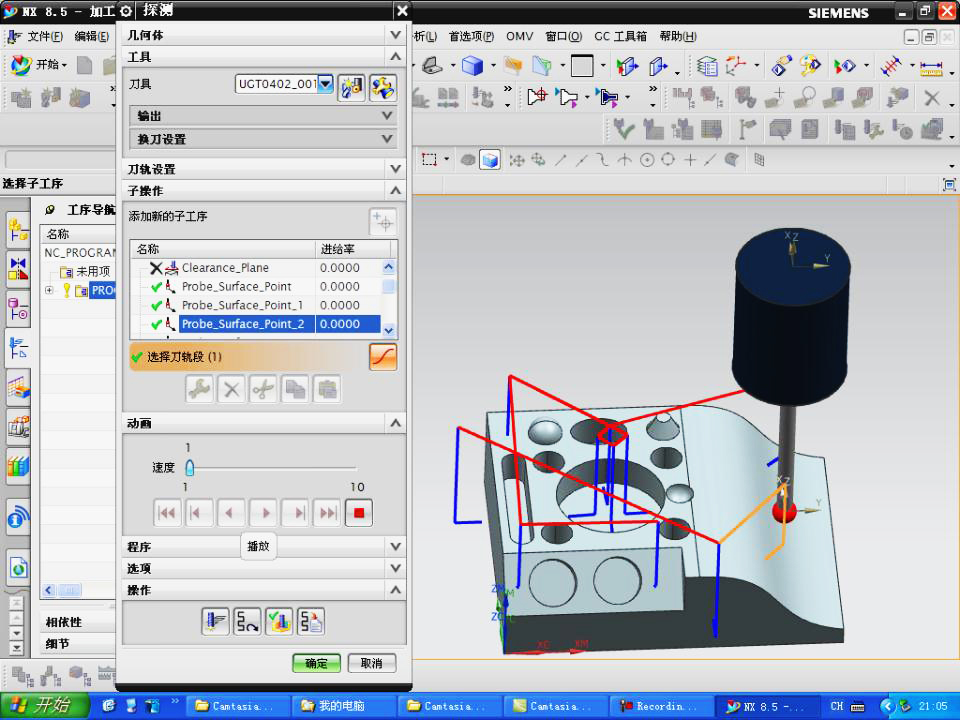Copy sub-operation with the copy icon
960x720 pixels.
295,389
